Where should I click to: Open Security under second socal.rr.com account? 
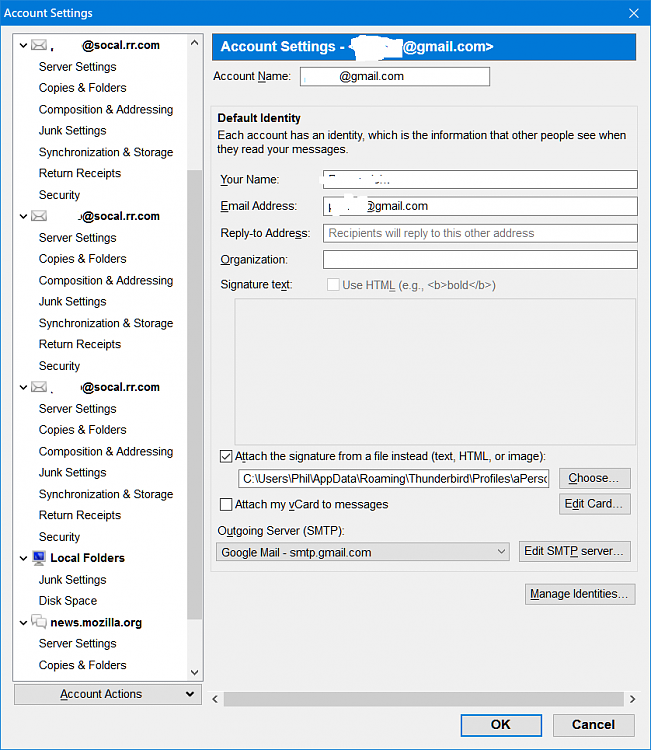click(59, 366)
